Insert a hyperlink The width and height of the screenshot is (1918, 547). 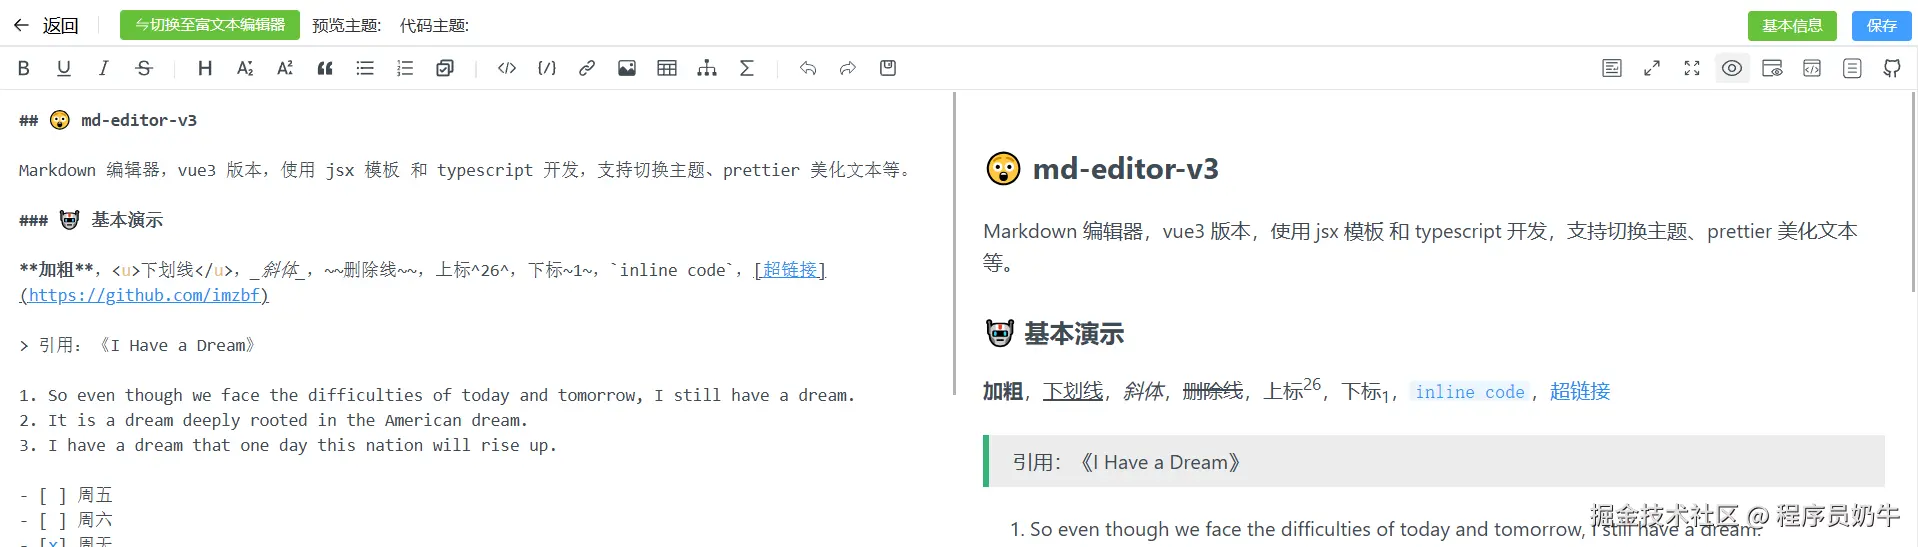587,68
